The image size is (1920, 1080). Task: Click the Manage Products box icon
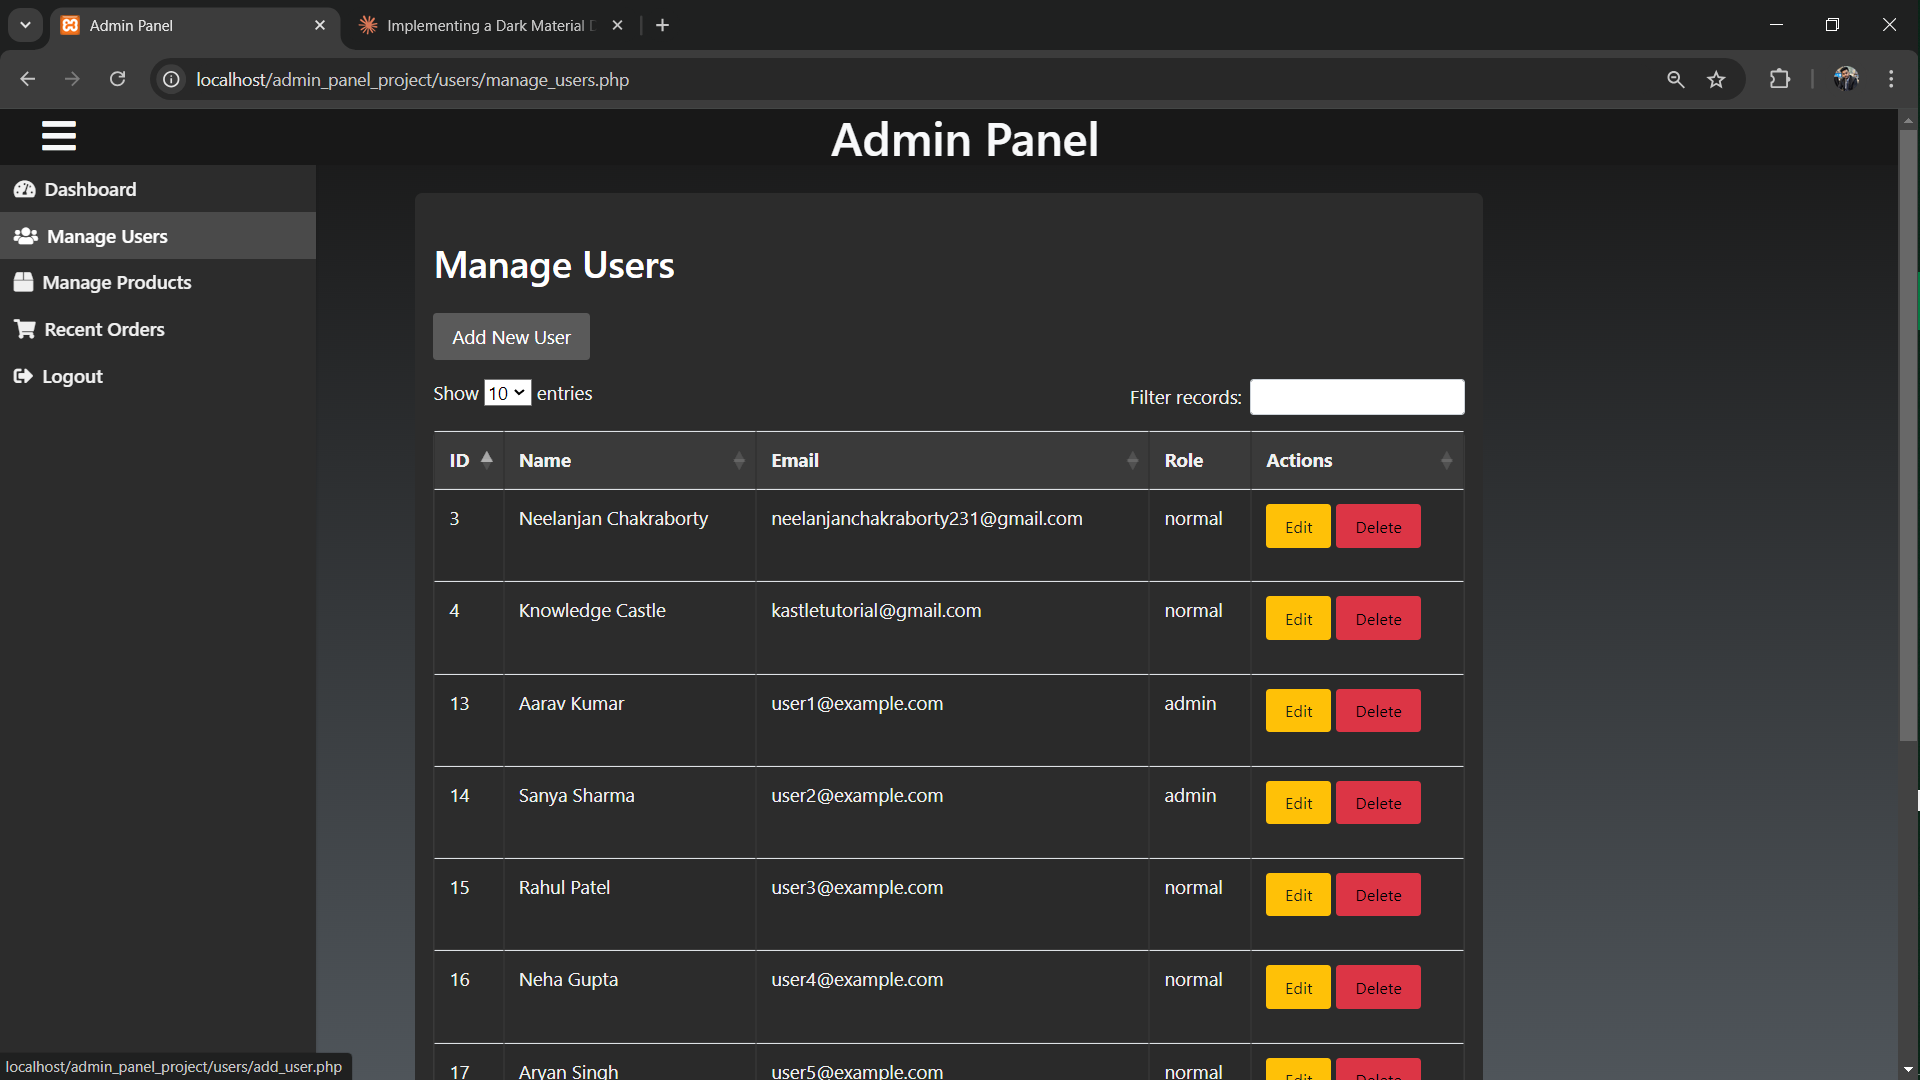(x=24, y=283)
